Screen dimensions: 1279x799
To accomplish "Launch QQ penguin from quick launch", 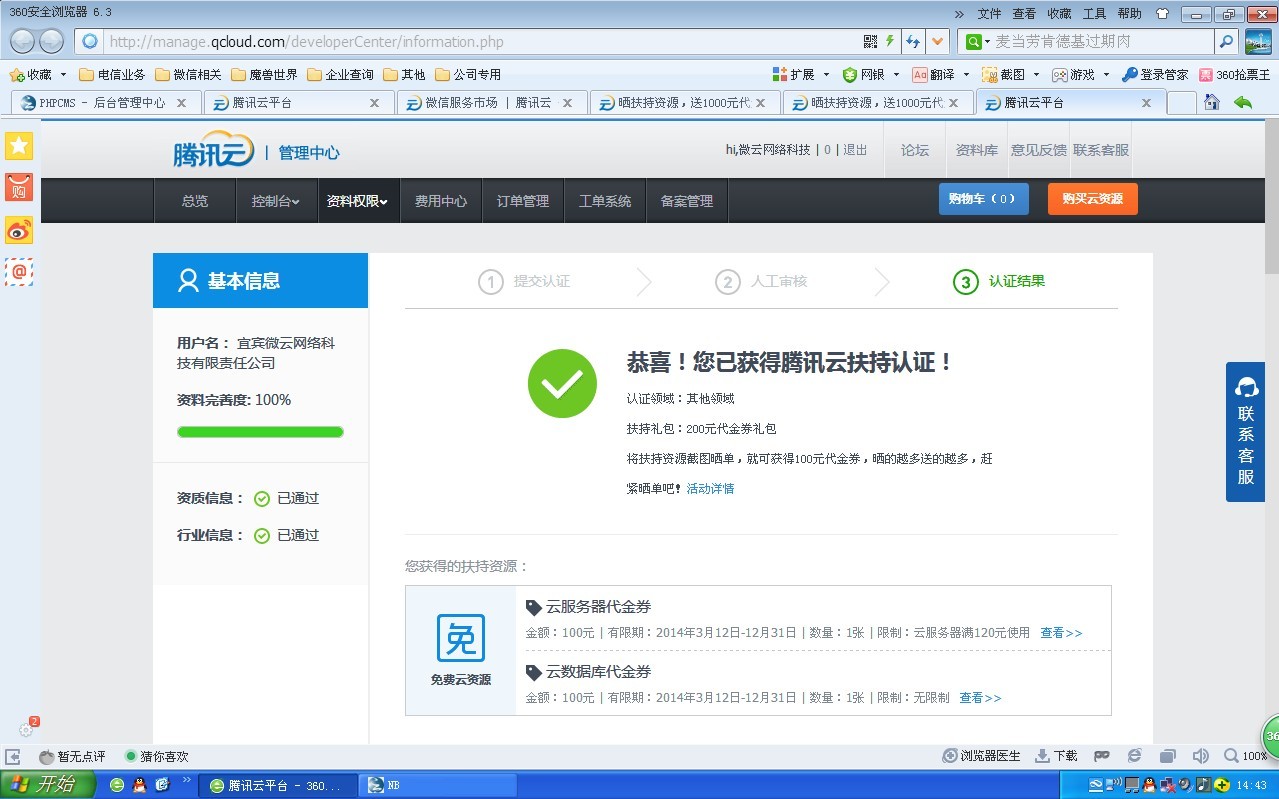I will 139,785.
